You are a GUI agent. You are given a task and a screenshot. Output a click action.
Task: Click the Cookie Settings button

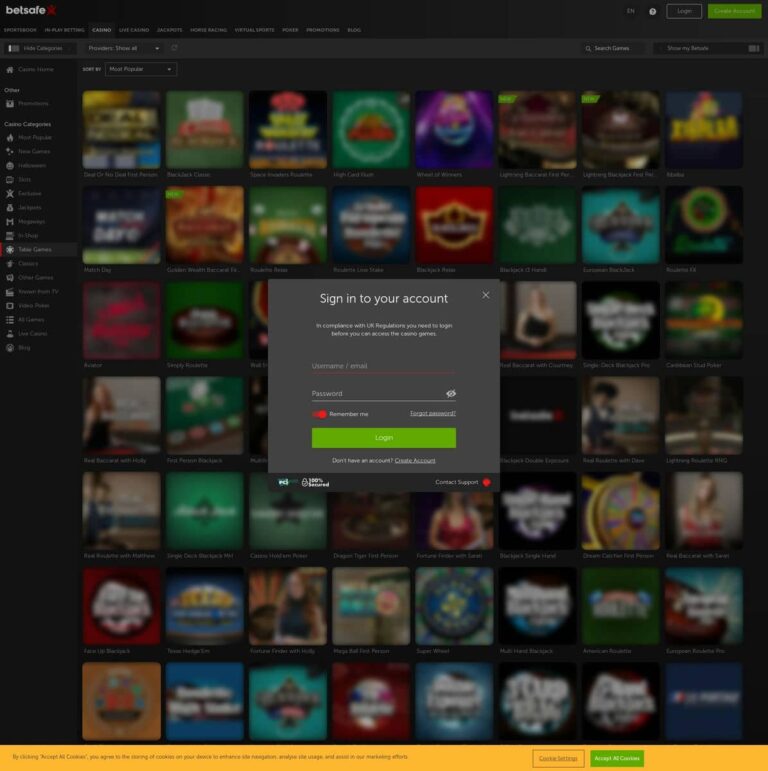click(558, 758)
